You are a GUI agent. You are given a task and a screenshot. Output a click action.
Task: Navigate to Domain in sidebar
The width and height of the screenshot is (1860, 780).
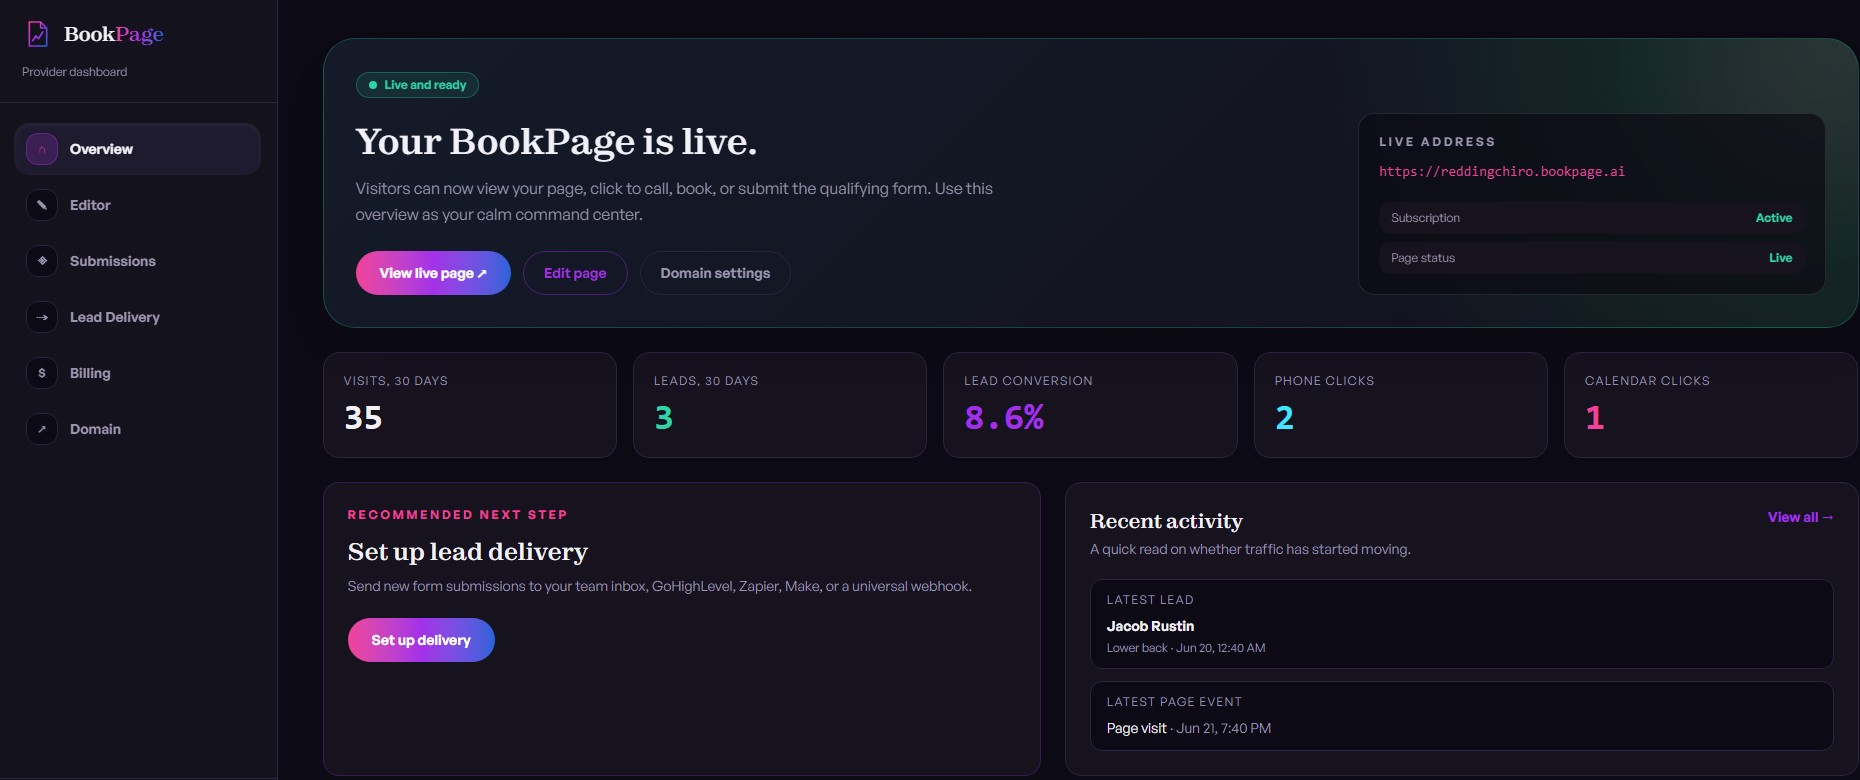click(137, 429)
